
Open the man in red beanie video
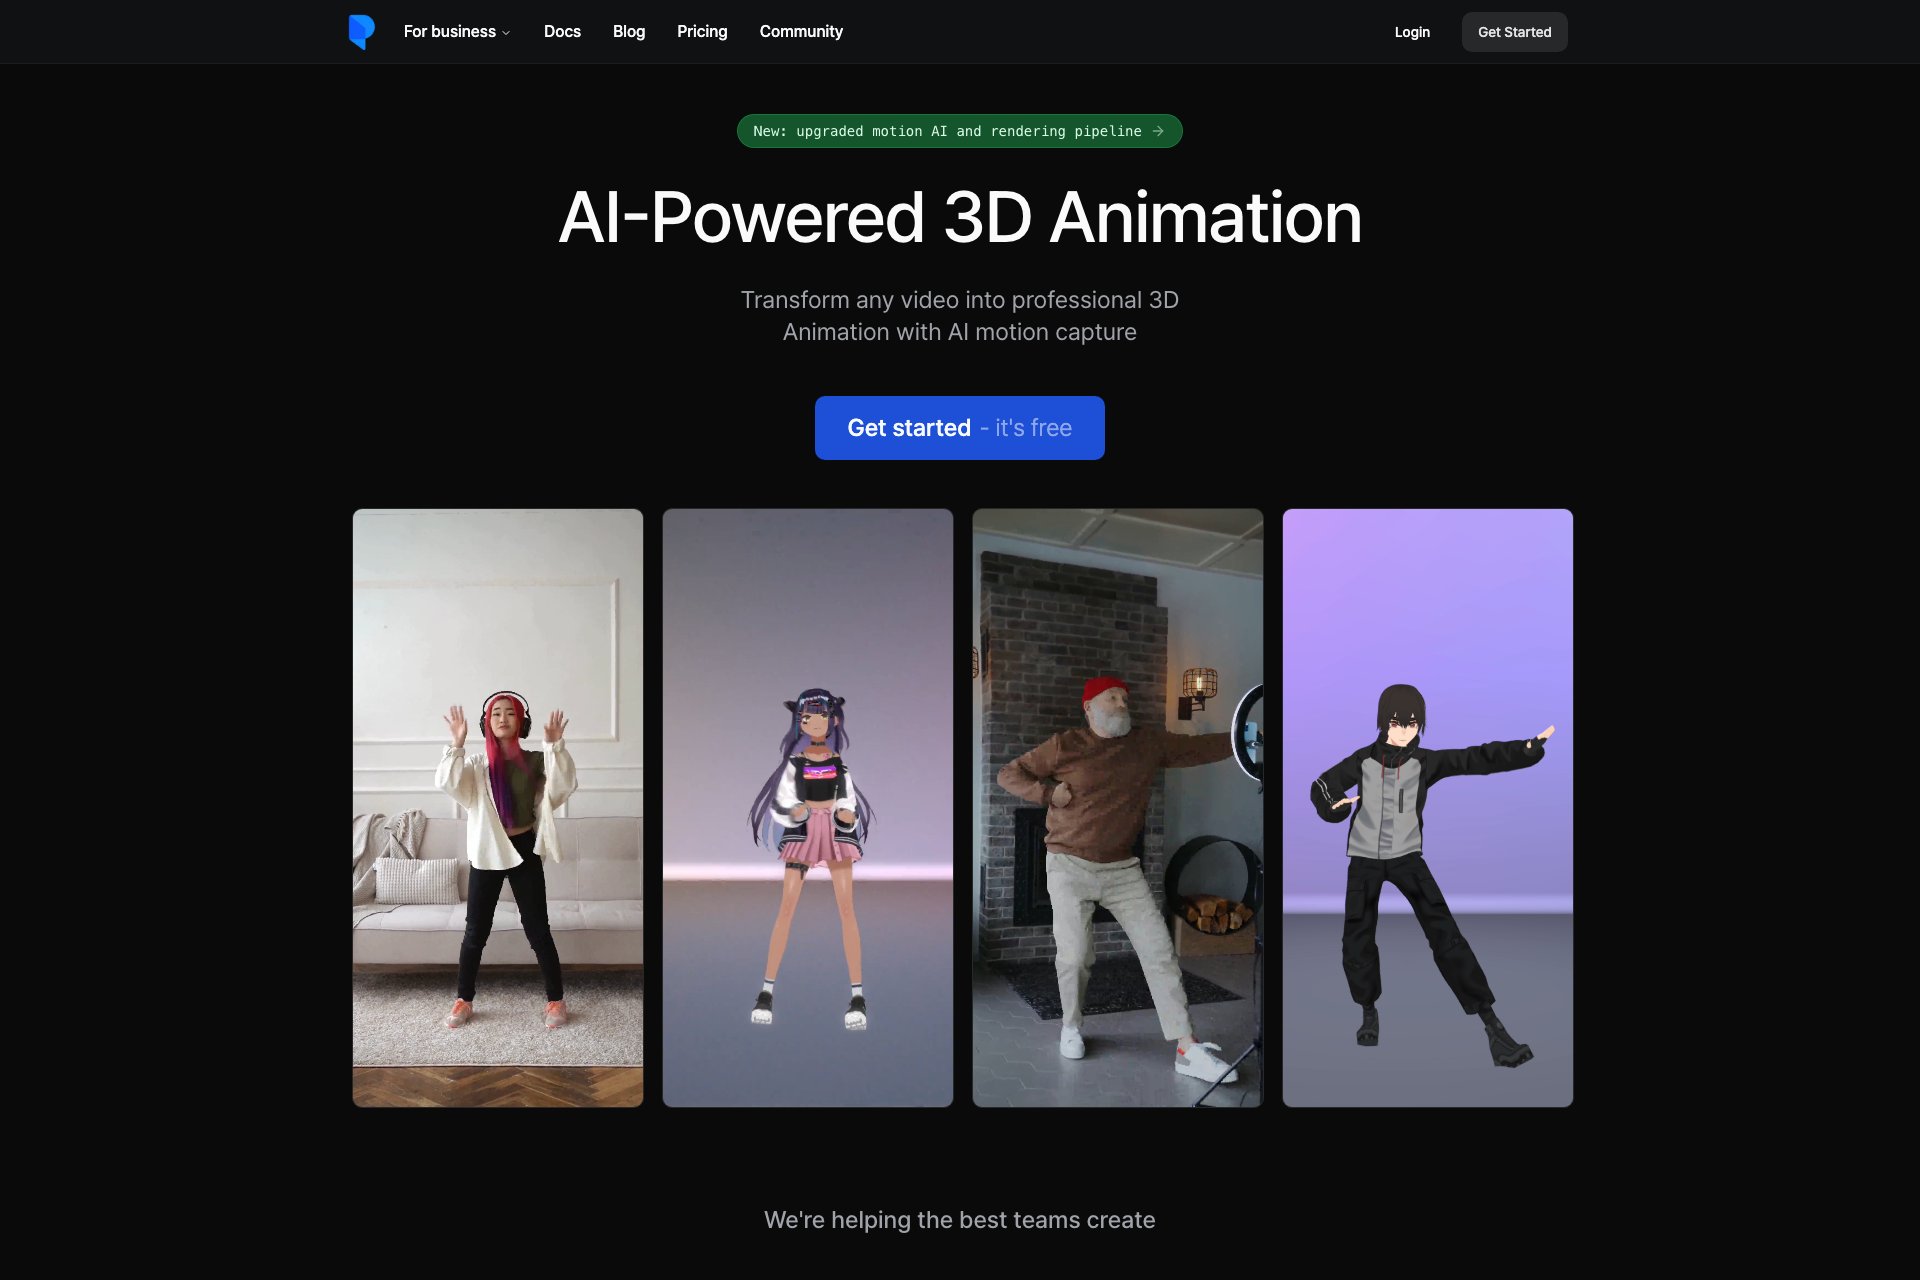tap(1118, 807)
